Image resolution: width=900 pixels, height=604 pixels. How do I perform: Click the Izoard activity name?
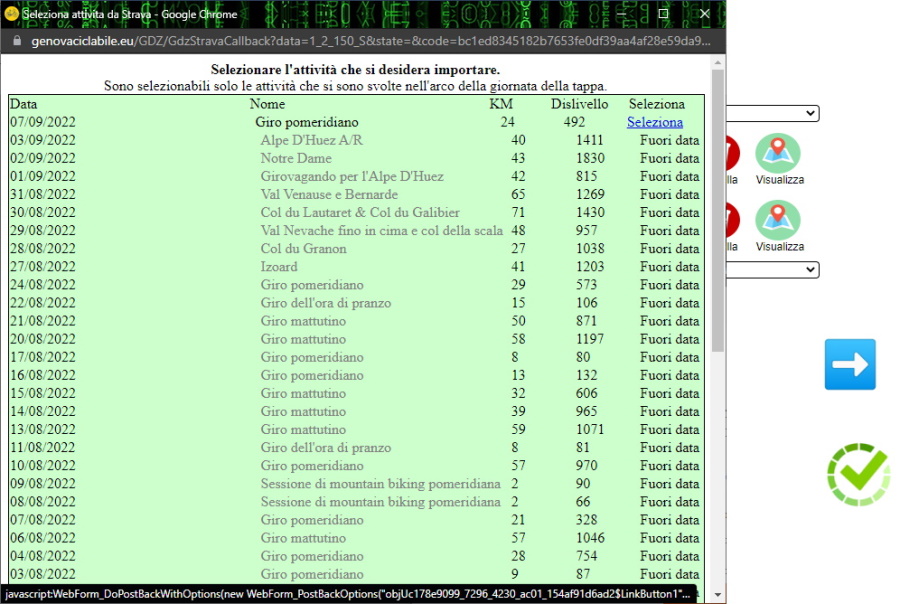click(279, 266)
